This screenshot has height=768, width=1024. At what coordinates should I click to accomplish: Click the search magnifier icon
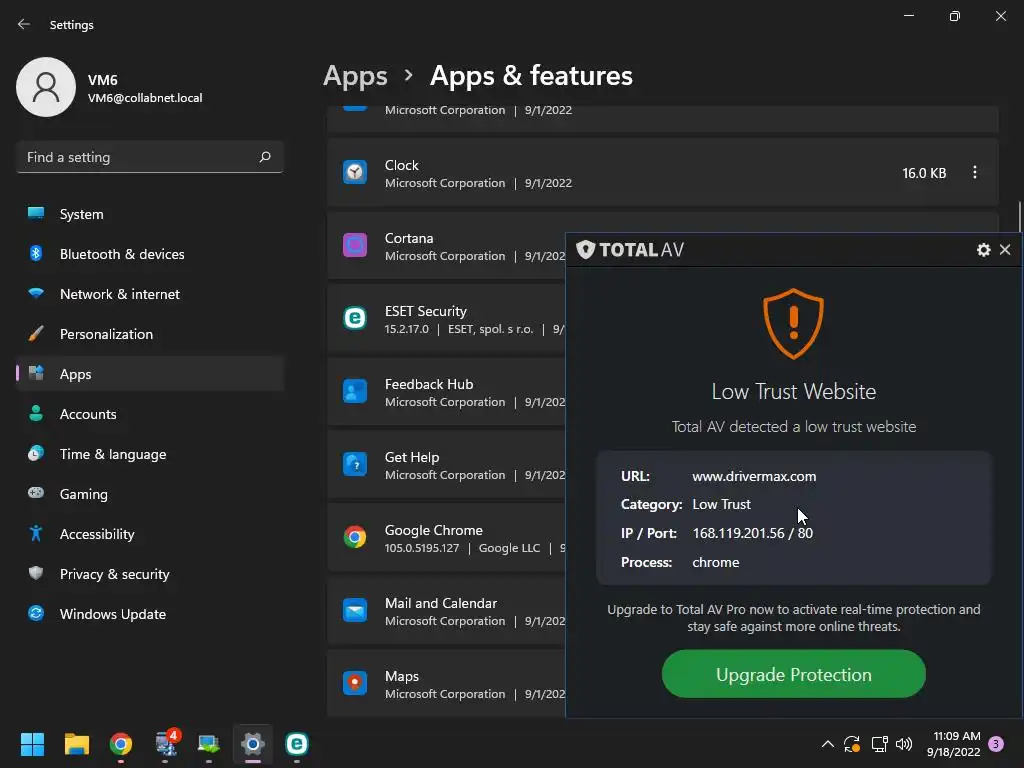click(264, 157)
